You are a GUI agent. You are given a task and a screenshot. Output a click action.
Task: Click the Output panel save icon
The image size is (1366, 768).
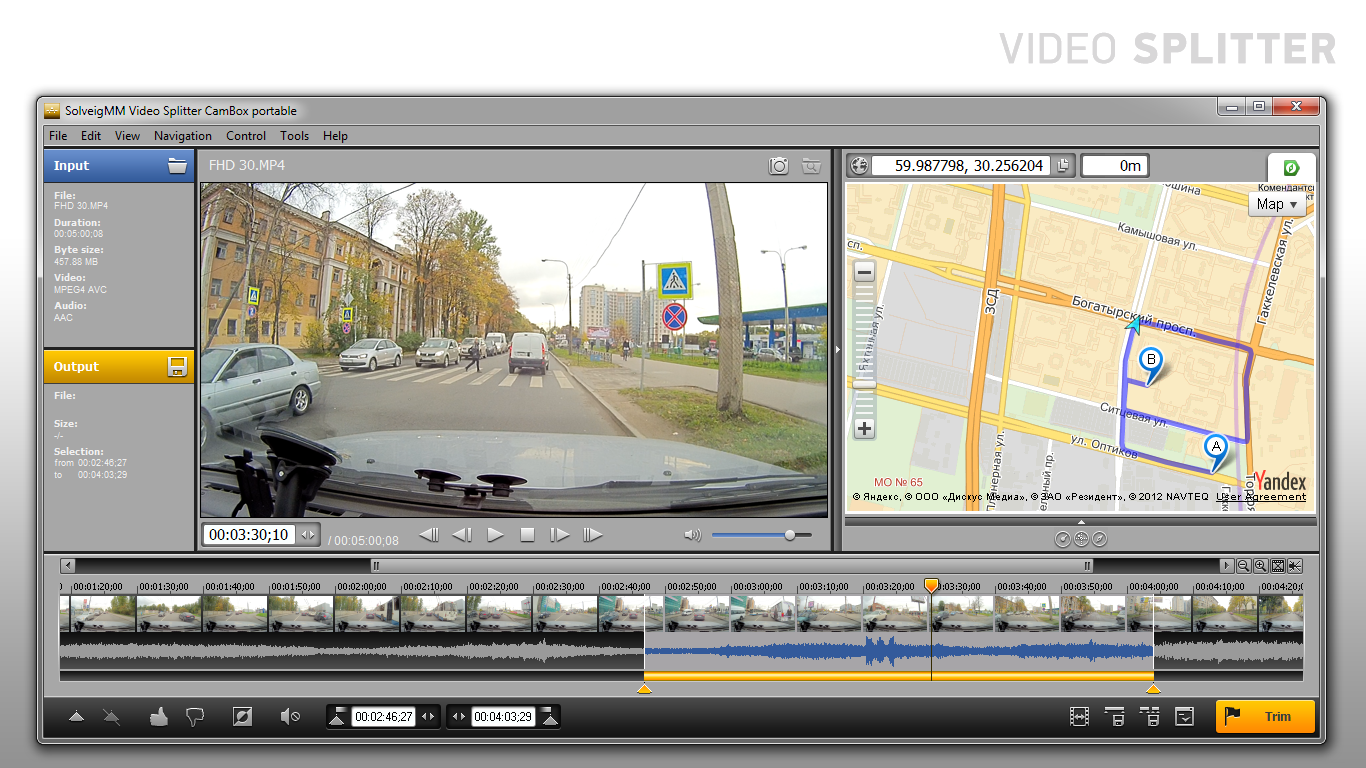(x=178, y=366)
